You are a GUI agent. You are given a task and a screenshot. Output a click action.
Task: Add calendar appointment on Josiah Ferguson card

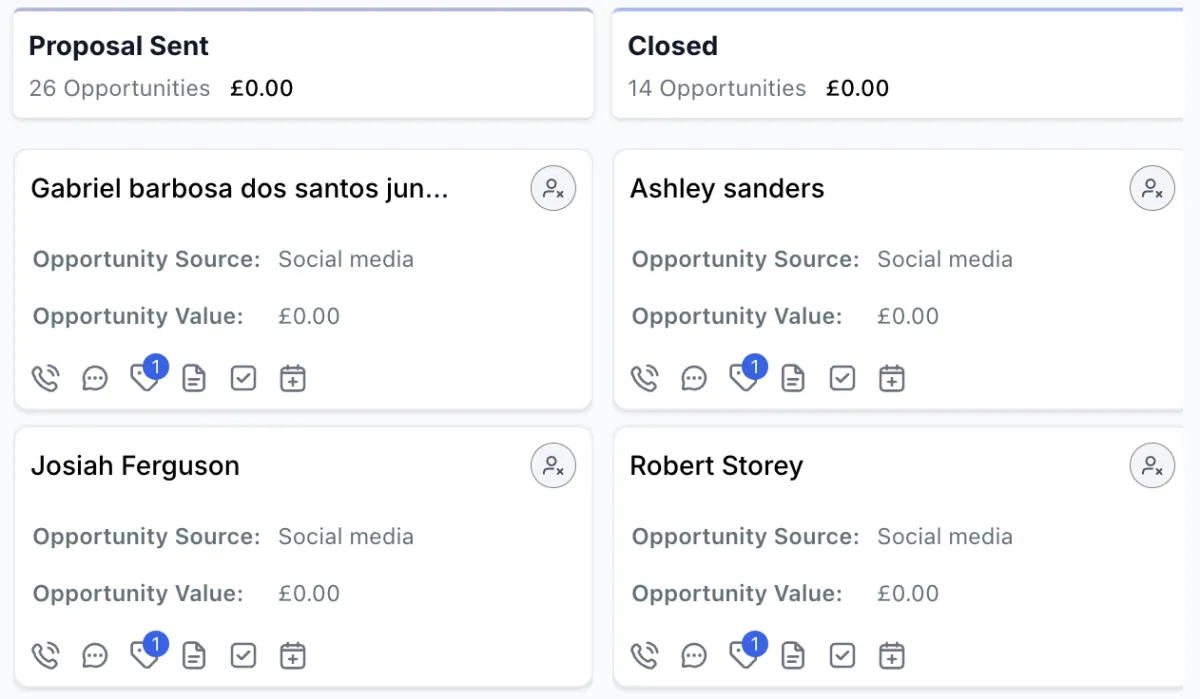tap(293, 656)
